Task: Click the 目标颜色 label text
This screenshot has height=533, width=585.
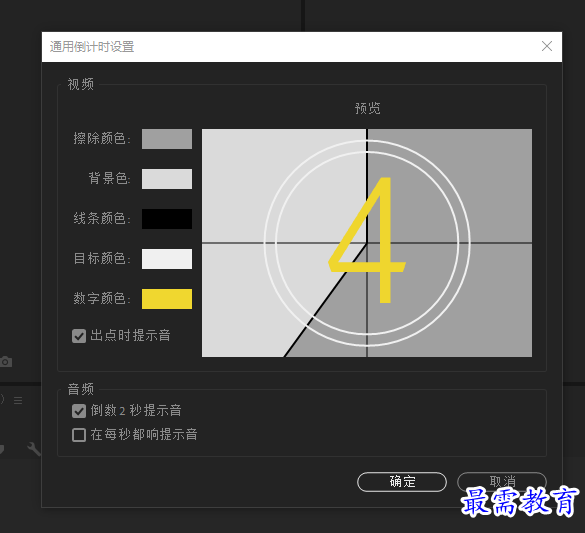Action: [102, 258]
